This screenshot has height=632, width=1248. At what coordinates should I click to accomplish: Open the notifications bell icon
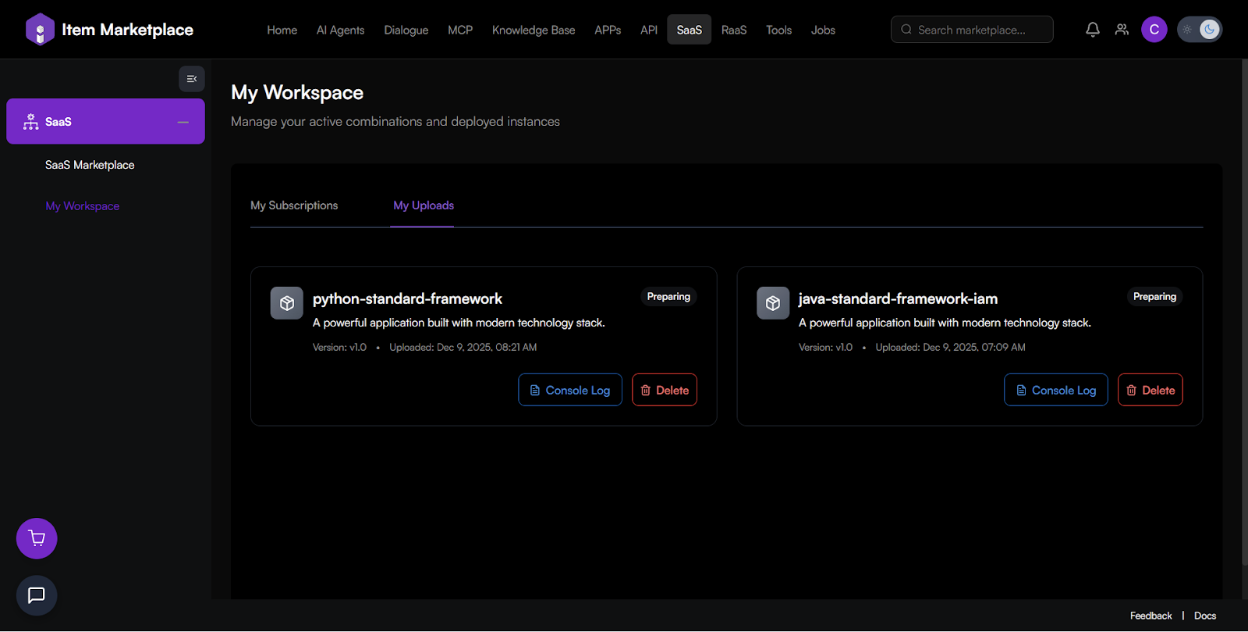click(1093, 30)
